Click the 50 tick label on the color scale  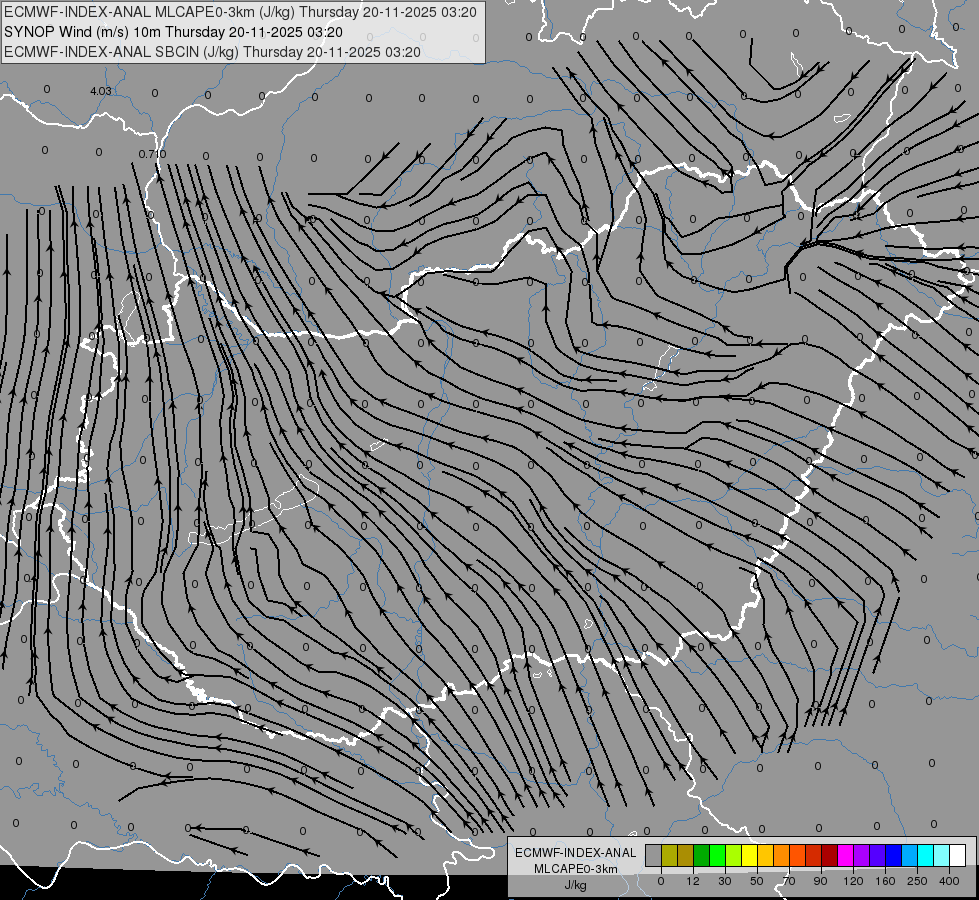pyautogui.click(x=757, y=881)
